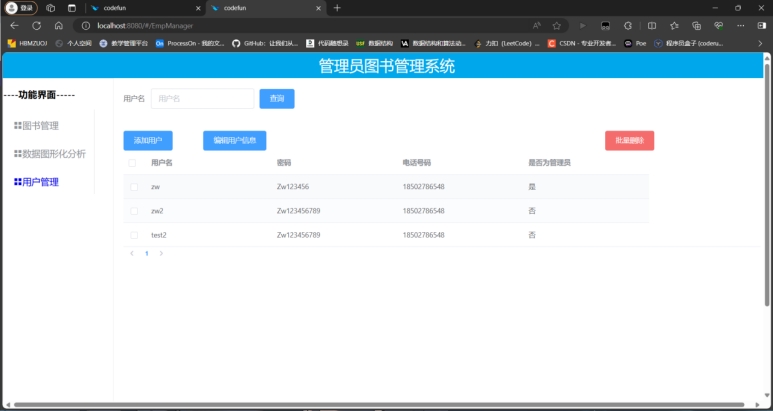Click the 添加用户 button
Image resolution: width=773 pixels, height=411 pixels.
(148, 141)
